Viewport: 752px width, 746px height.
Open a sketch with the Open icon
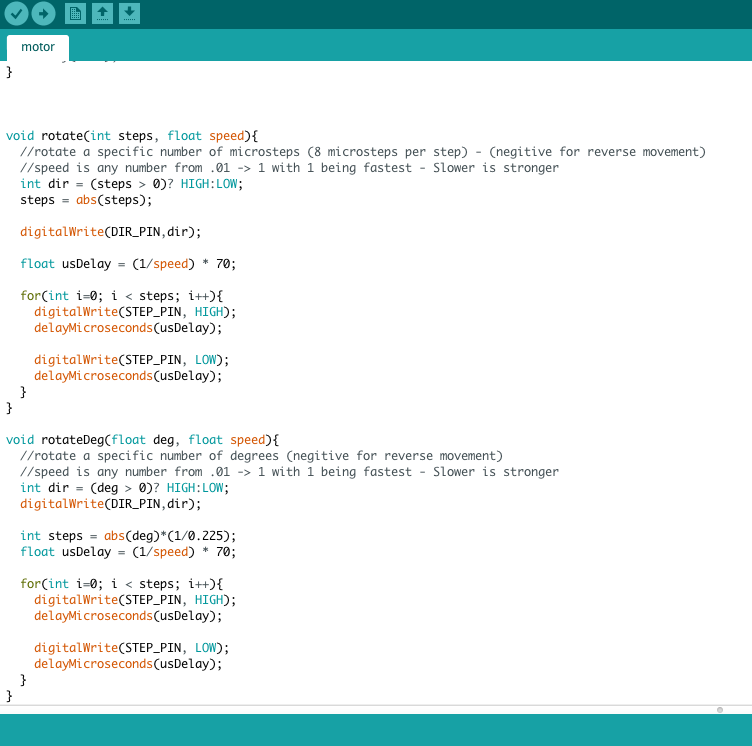coord(103,13)
